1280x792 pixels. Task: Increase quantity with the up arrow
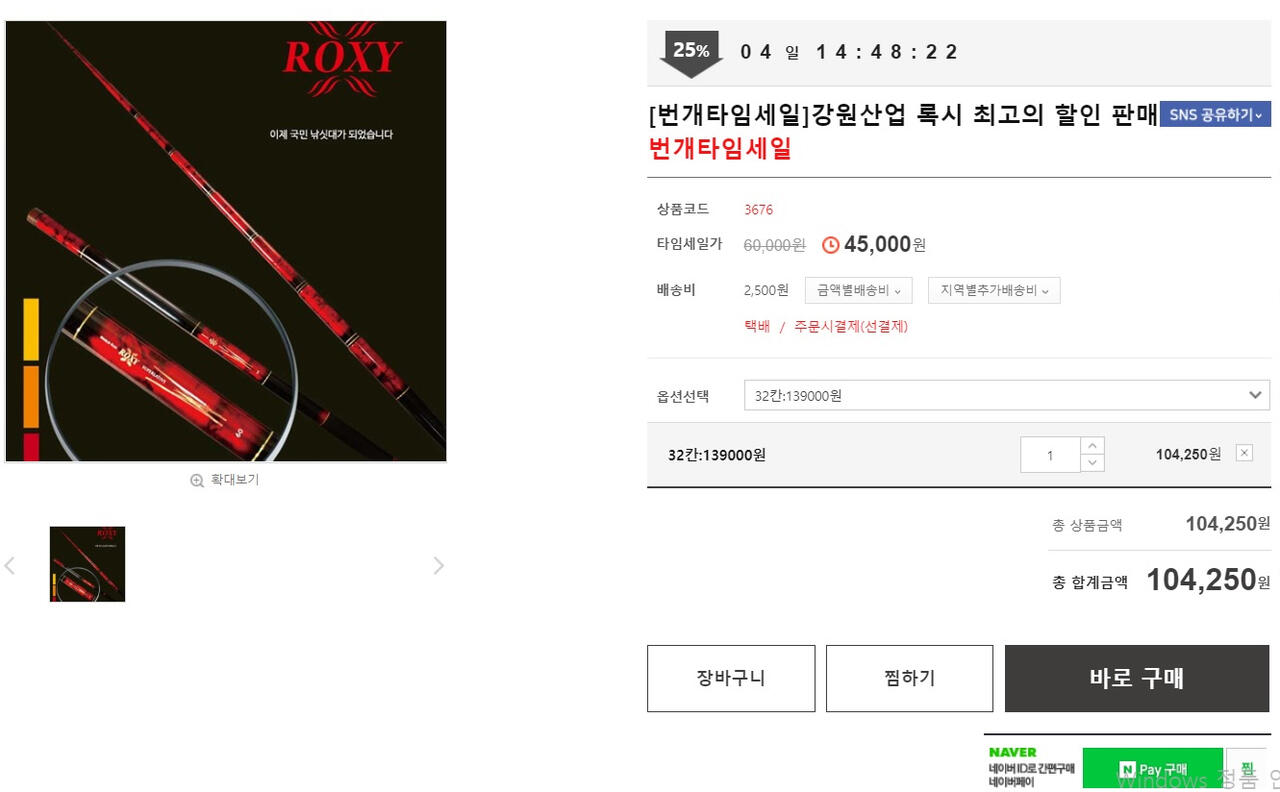tap(1092, 446)
